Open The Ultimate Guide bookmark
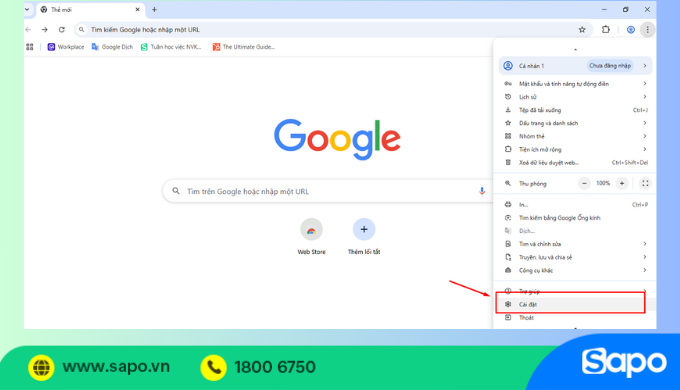 pos(244,47)
